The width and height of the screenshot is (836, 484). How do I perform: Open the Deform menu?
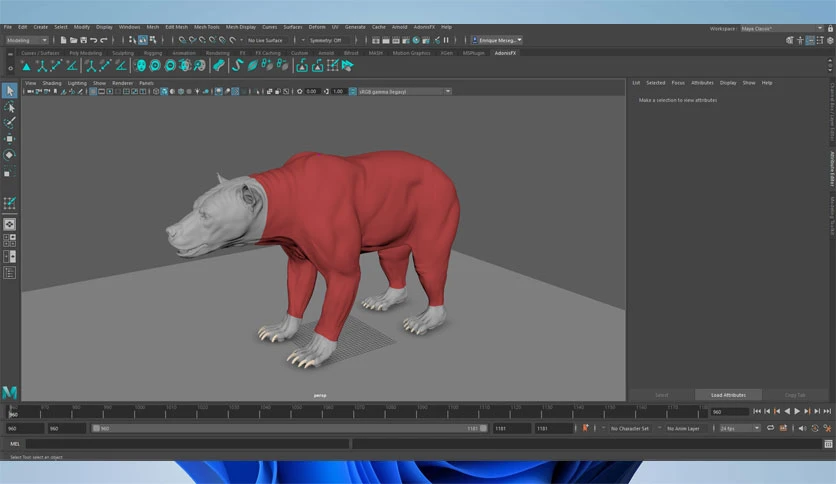point(317,27)
